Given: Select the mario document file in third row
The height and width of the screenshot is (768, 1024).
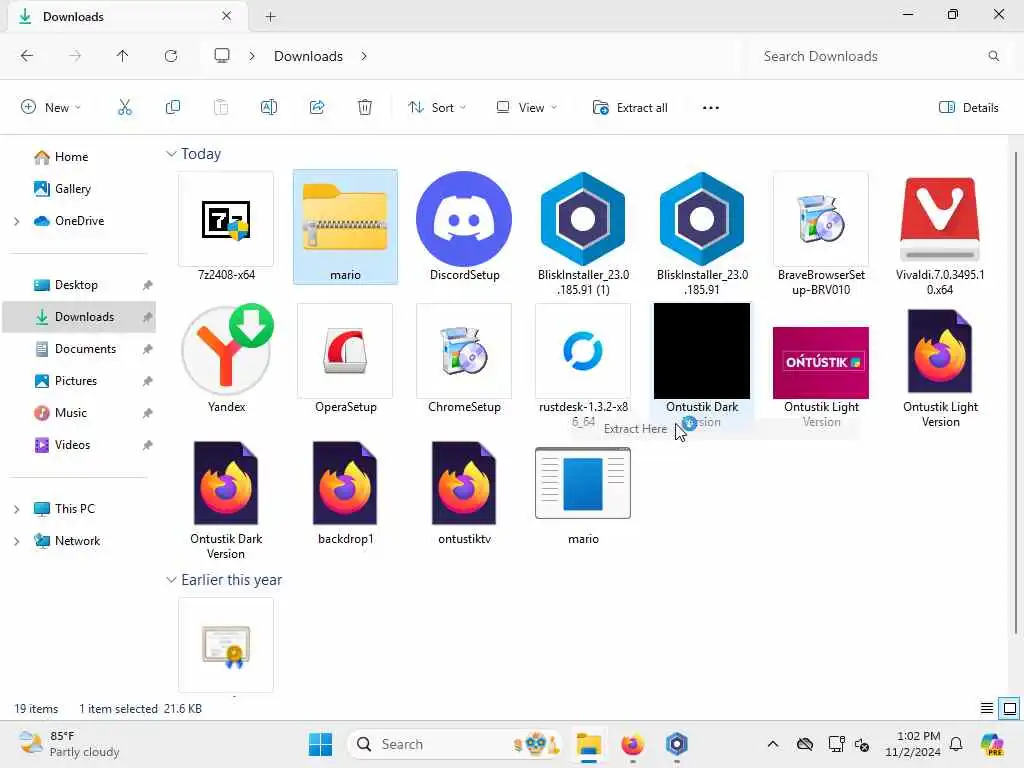Looking at the screenshot, I should click(x=583, y=496).
